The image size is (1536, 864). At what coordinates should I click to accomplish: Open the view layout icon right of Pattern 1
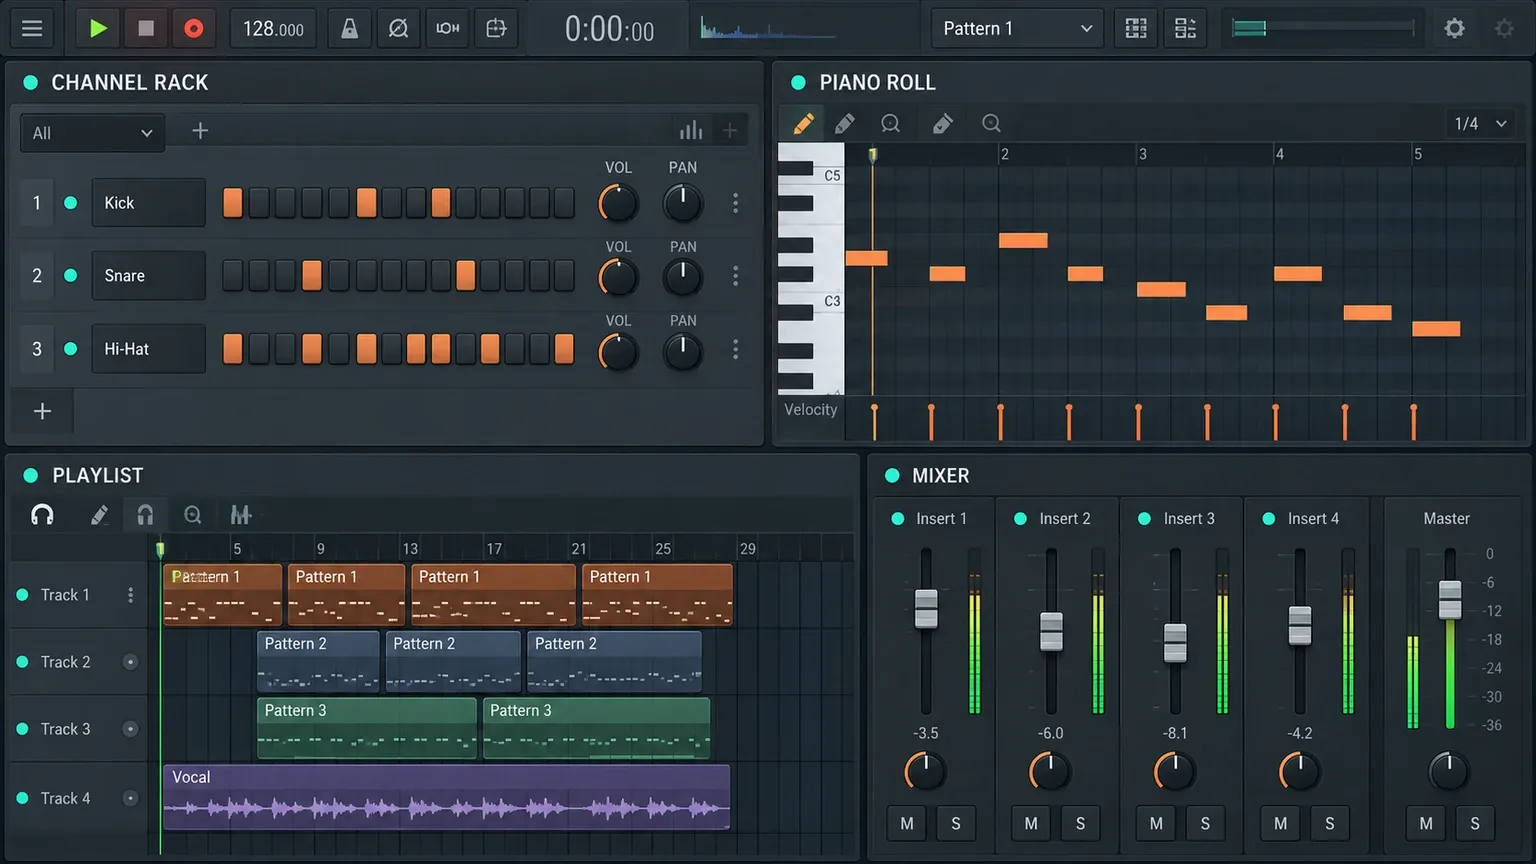tap(1136, 28)
